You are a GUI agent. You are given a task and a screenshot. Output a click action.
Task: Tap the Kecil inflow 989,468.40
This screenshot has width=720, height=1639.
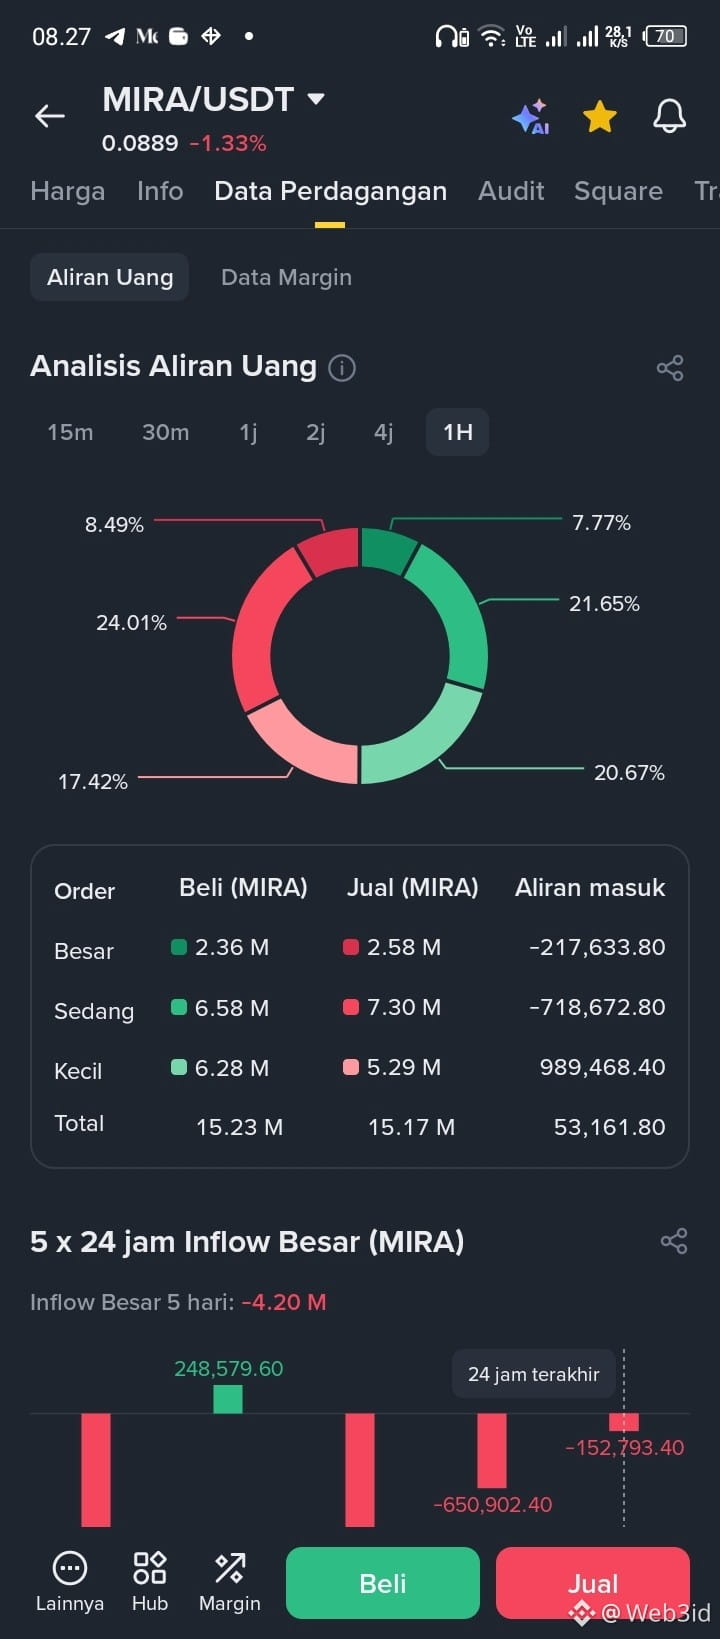[x=603, y=1067]
